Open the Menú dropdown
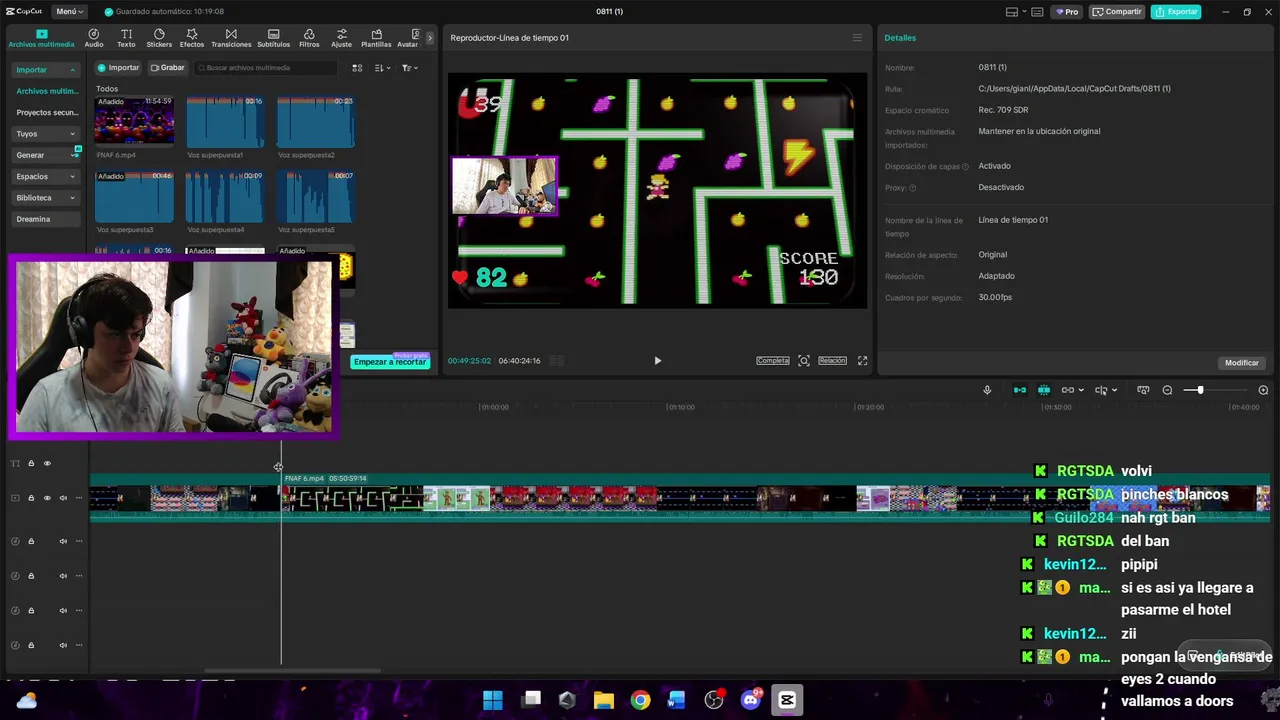This screenshot has height=720, width=1280. [70, 12]
